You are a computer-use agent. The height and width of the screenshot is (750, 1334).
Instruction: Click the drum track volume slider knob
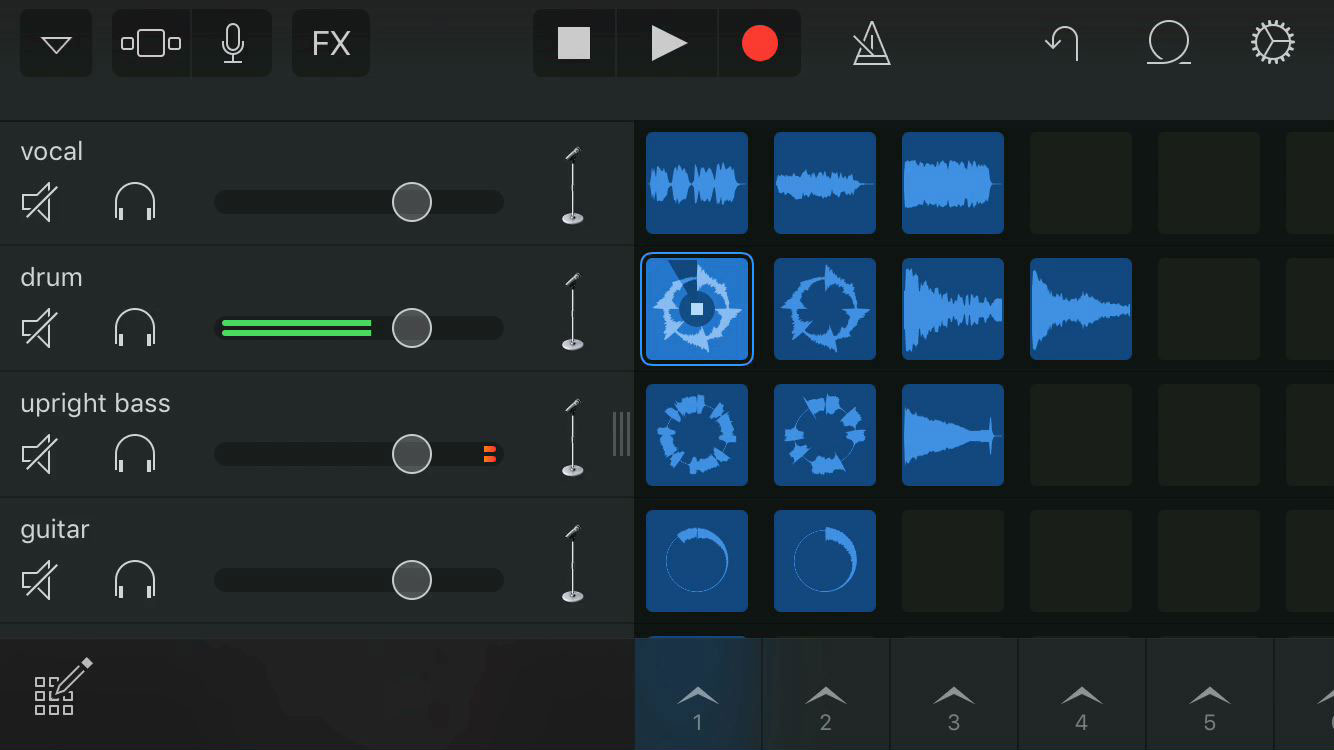(x=411, y=328)
